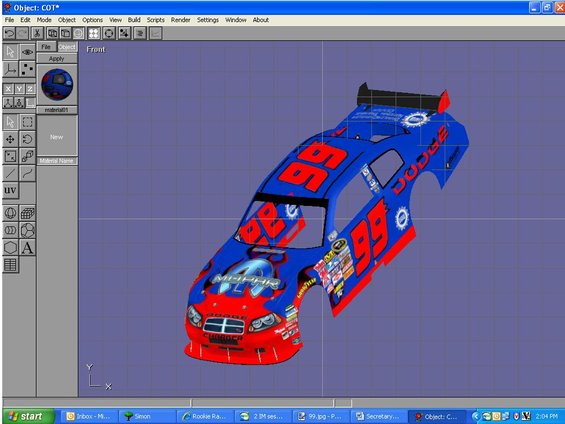Click the blue material sphere preview
Image resolution: width=565 pixels, height=424 pixels.
tap(57, 85)
